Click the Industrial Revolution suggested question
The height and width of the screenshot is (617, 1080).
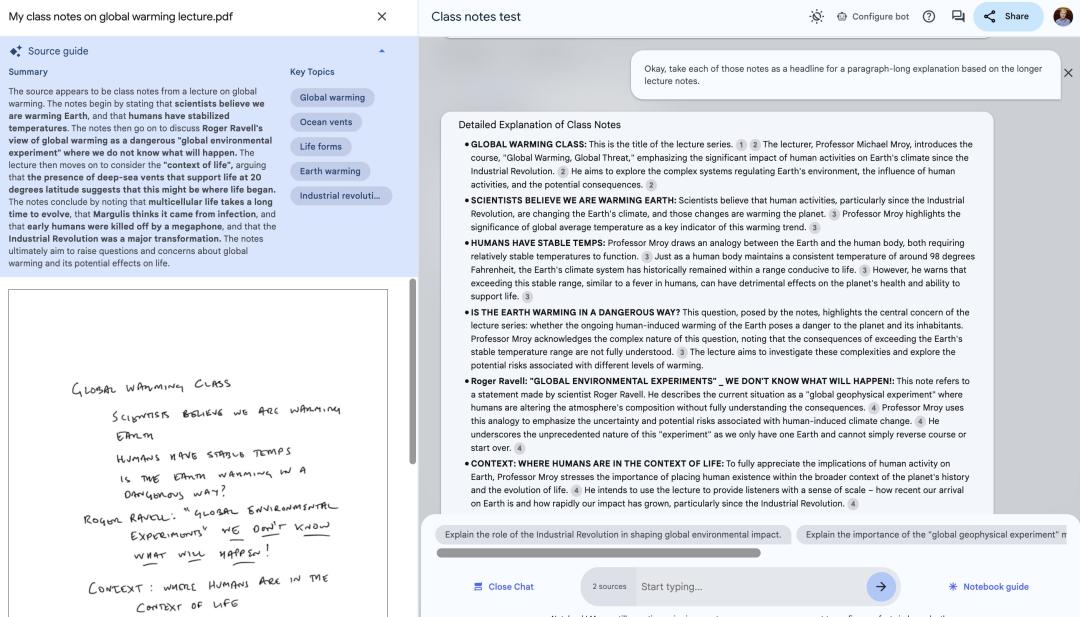point(613,535)
